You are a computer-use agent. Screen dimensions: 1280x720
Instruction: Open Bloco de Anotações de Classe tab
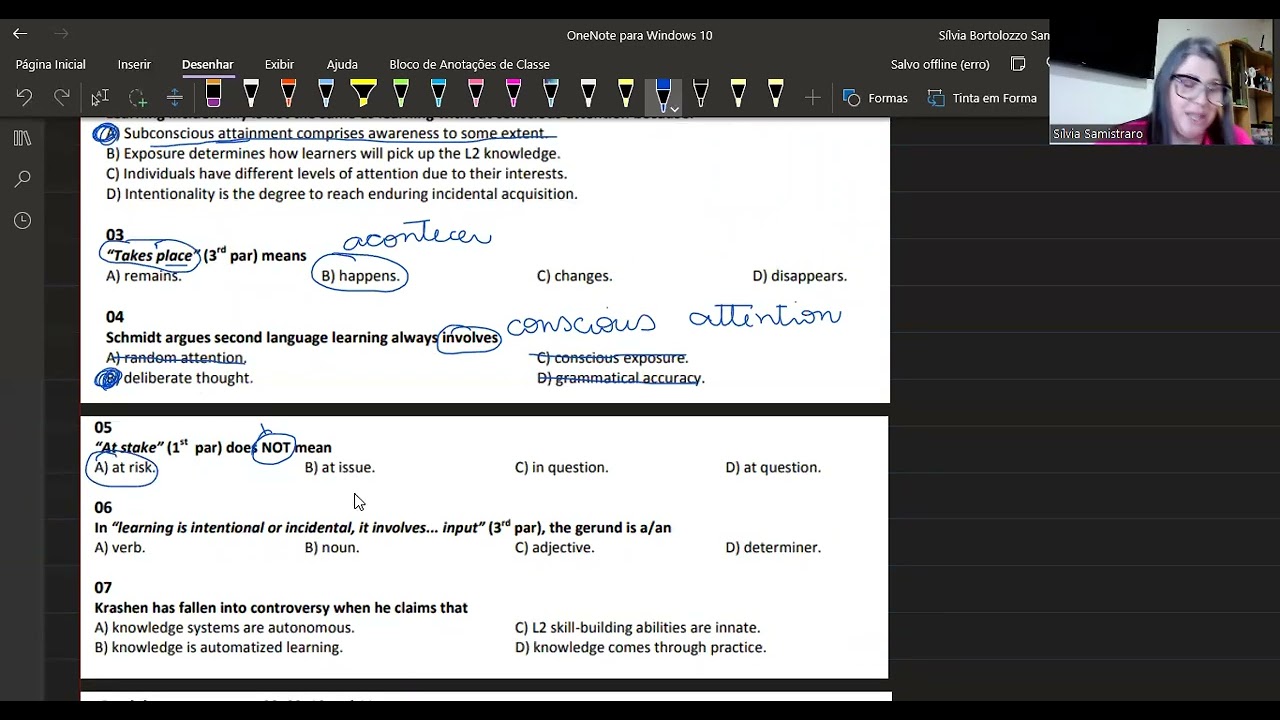point(469,64)
